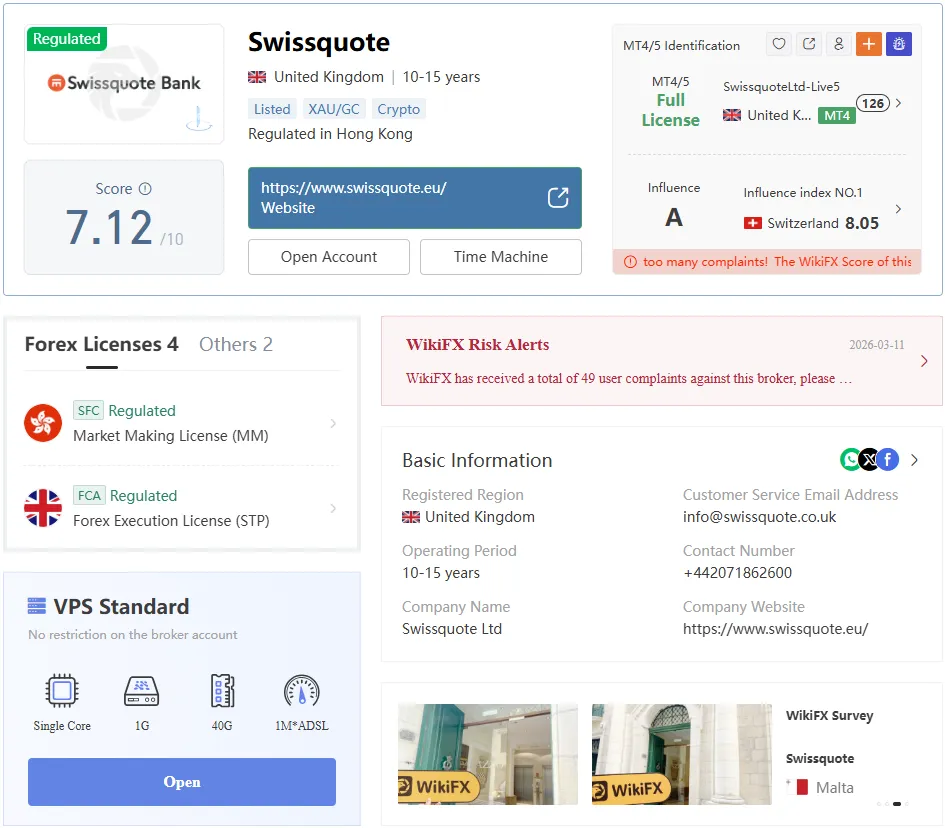Click the 126 server count badge
This screenshot has width=945, height=828.
click(873, 103)
